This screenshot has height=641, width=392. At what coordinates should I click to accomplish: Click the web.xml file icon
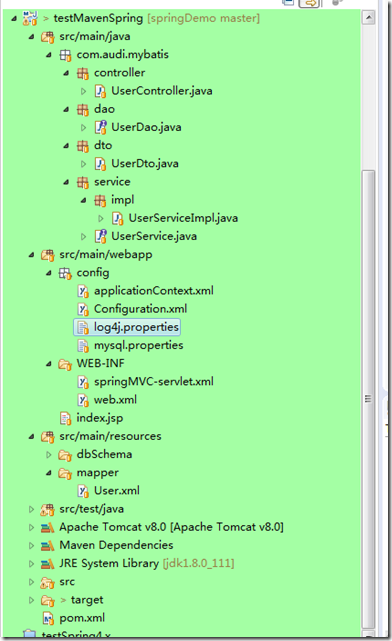83,400
